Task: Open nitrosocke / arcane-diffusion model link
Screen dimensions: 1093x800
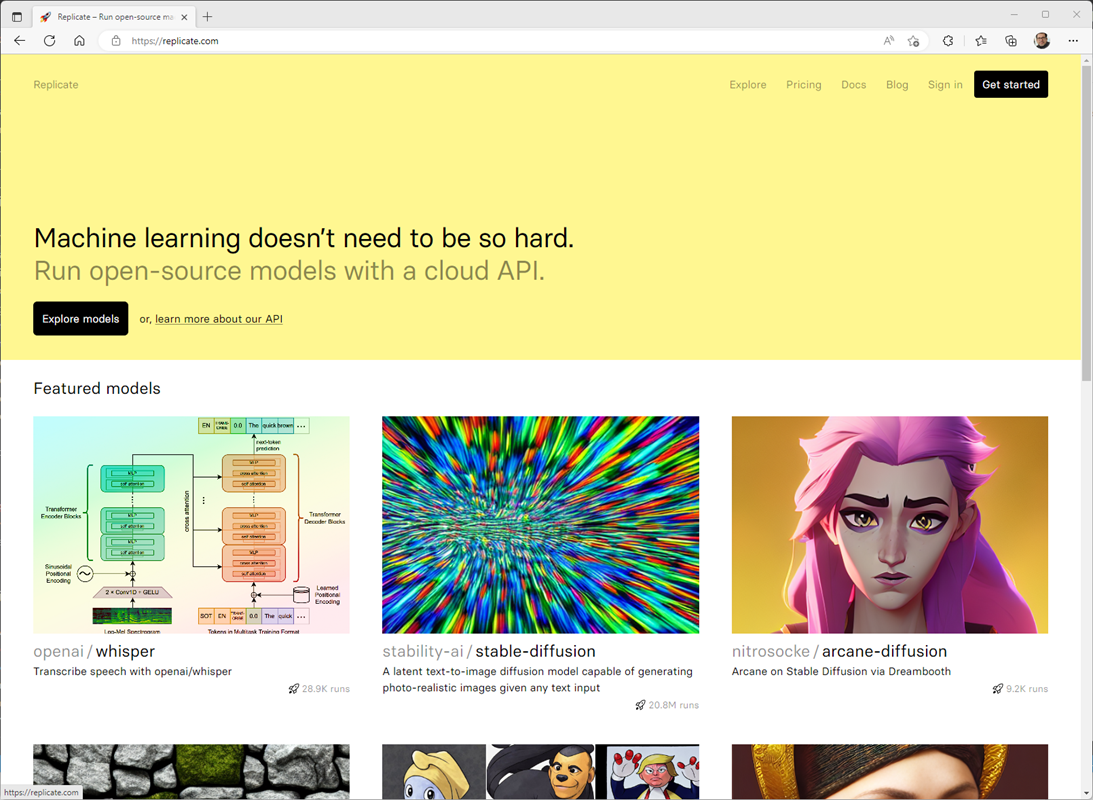Action: (839, 651)
